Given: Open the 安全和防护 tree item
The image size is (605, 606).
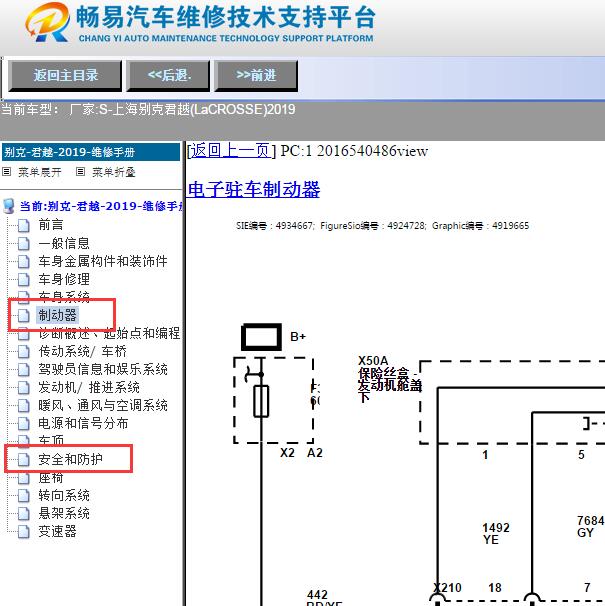Looking at the screenshot, I should coord(70,459).
